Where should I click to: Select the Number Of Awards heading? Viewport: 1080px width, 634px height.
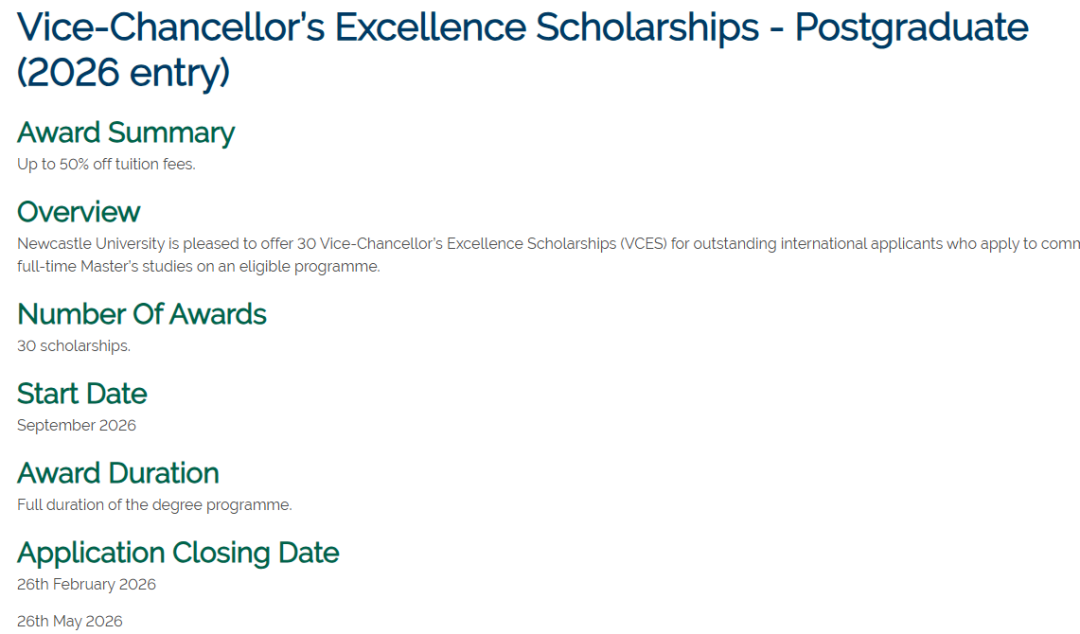142,314
